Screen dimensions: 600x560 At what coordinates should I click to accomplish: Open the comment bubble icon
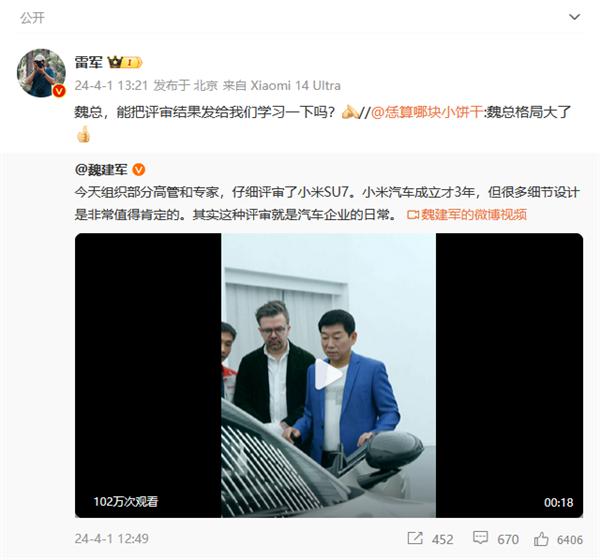(x=480, y=538)
